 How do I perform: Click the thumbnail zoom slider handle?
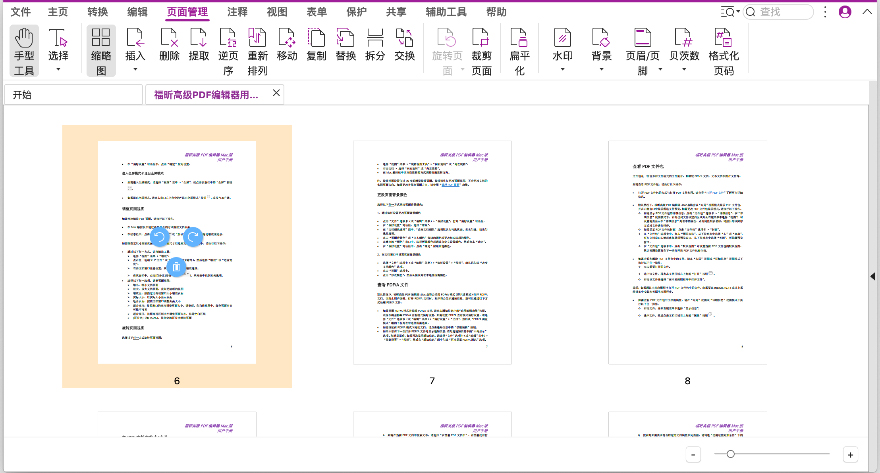point(731,454)
